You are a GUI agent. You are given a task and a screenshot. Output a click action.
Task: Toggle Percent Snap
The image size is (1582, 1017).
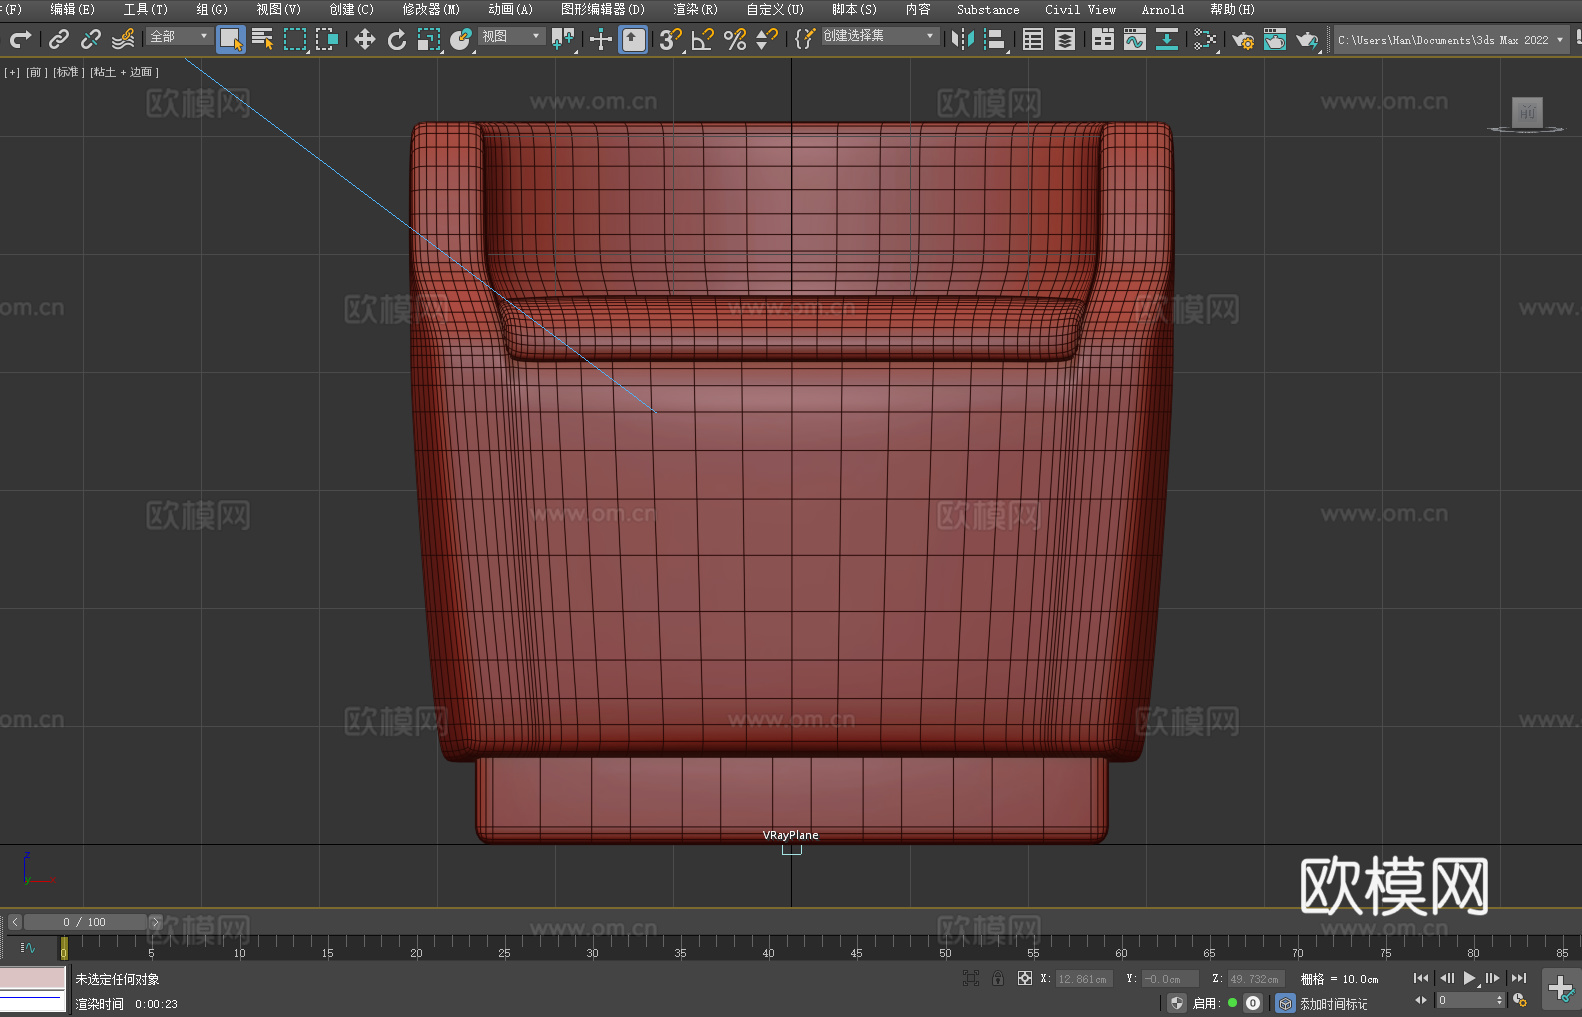tap(735, 39)
